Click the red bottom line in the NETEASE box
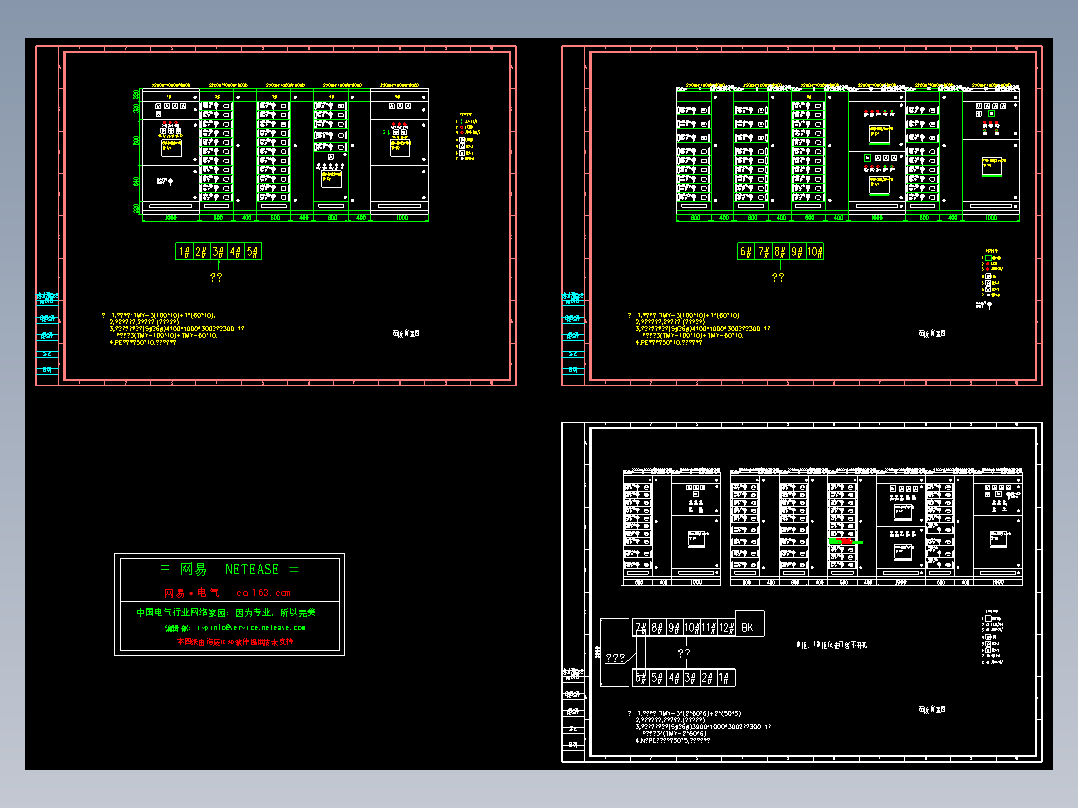Screen dimensions: 1078x808 pos(235,642)
